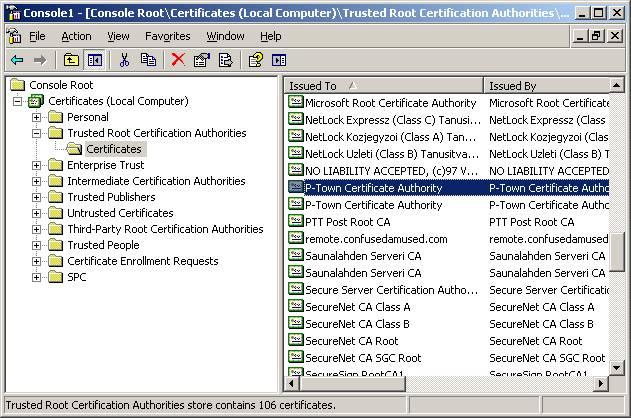The width and height of the screenshot is (631, 418).
Task: Restore the inner MDI child window
Action: tap(596, 36)
